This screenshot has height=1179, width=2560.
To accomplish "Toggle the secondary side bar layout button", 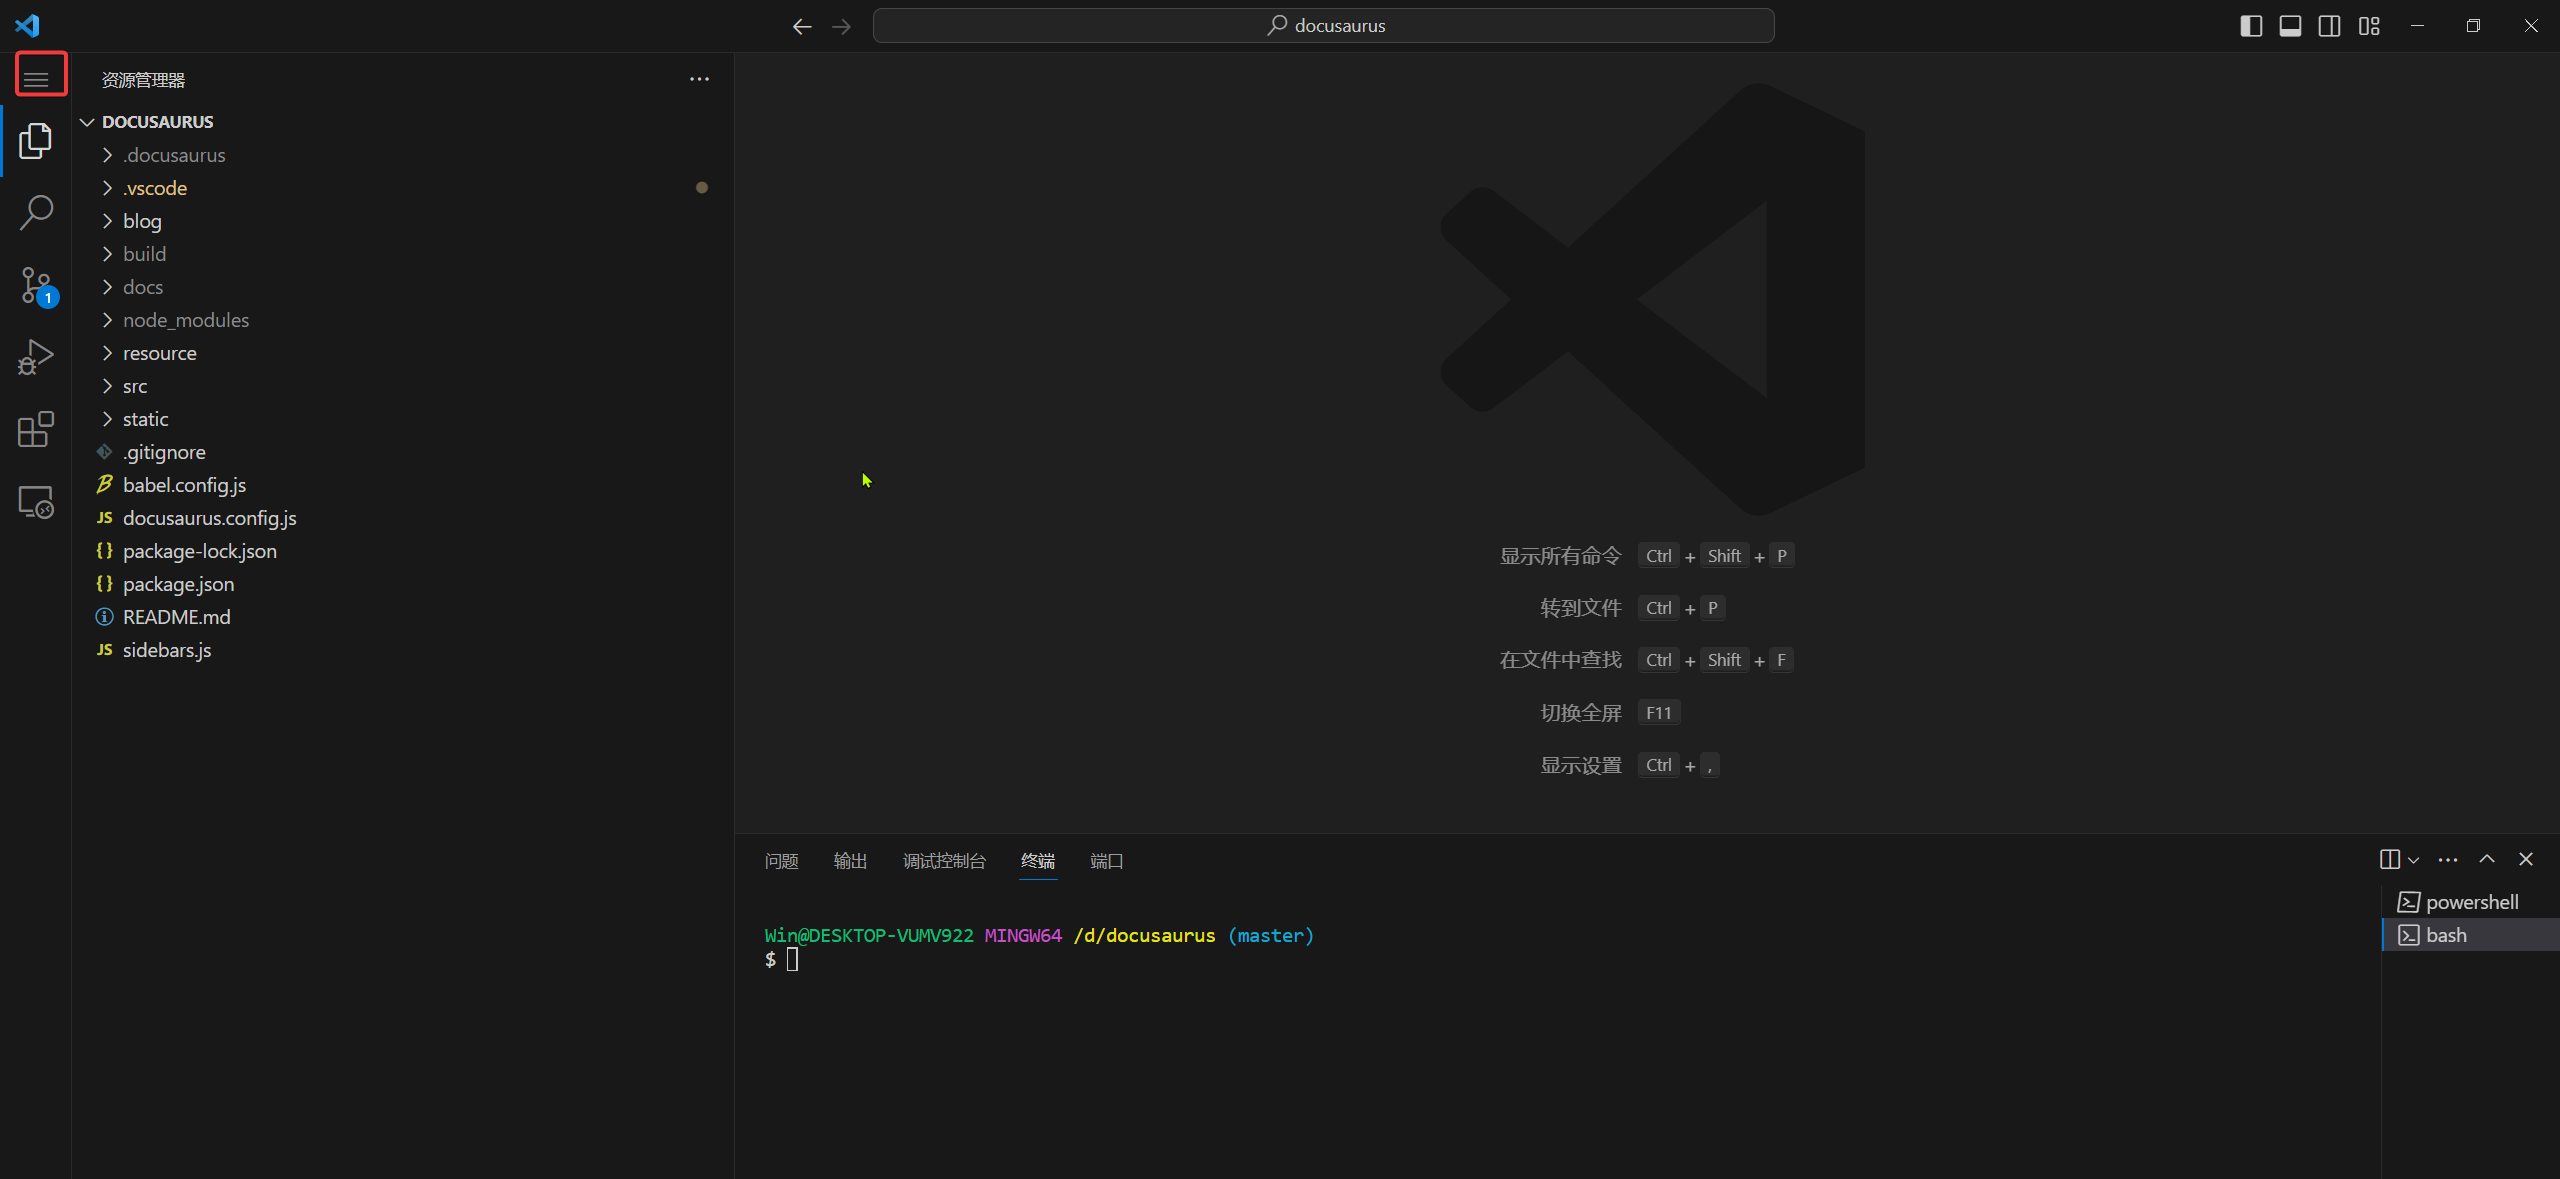I will pos(2329,26).
